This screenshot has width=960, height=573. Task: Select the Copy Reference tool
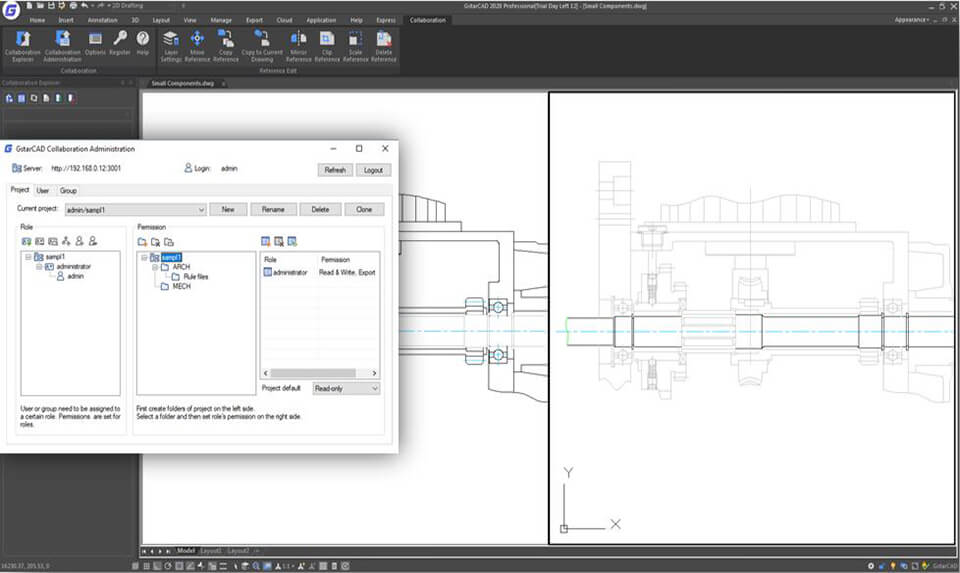point(226,46)
